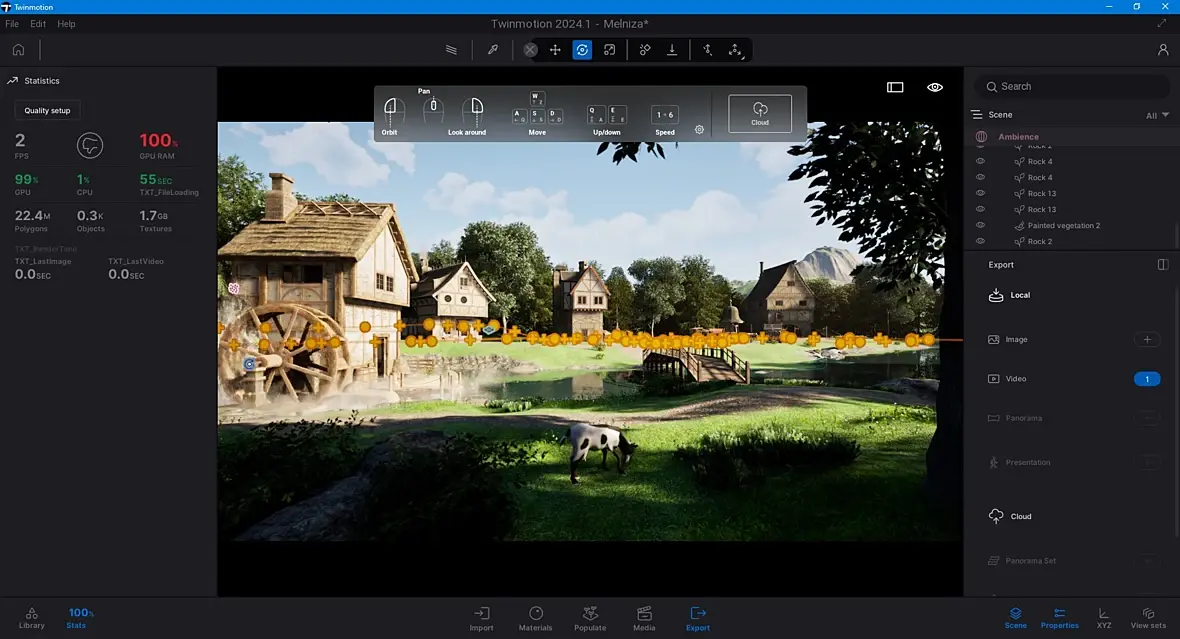Select the active Rotate tool
The image size is (1180, 639).
[x=582, y=50]
